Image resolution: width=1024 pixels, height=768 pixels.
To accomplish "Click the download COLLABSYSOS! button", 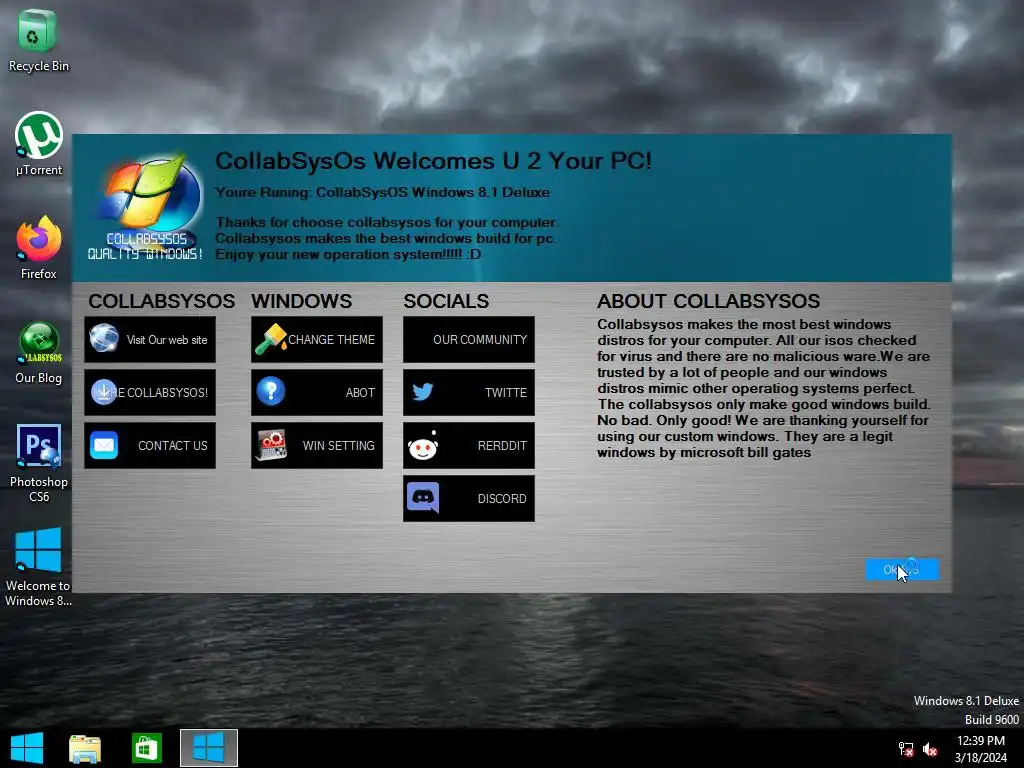I will [150, 392].
